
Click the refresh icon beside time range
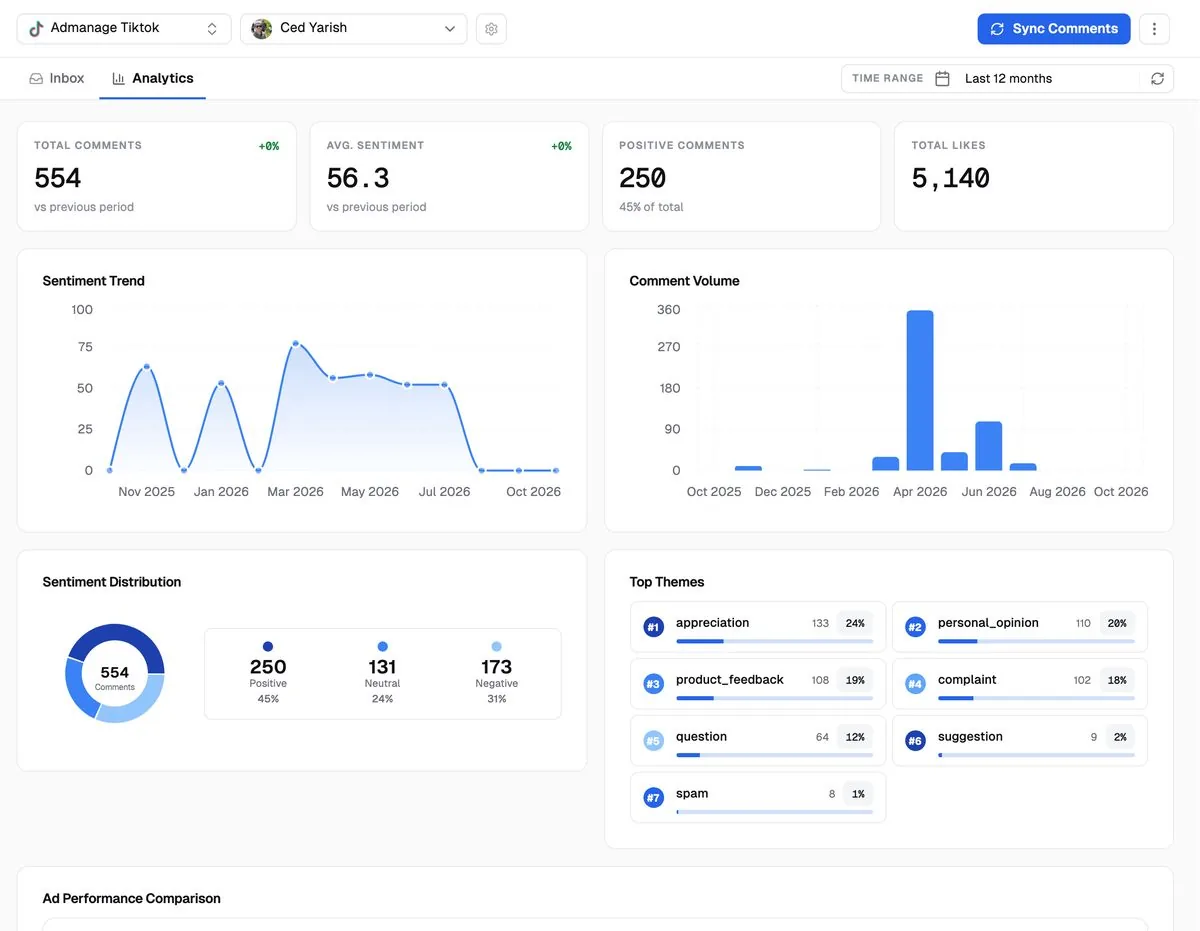tap(1157, 79)
